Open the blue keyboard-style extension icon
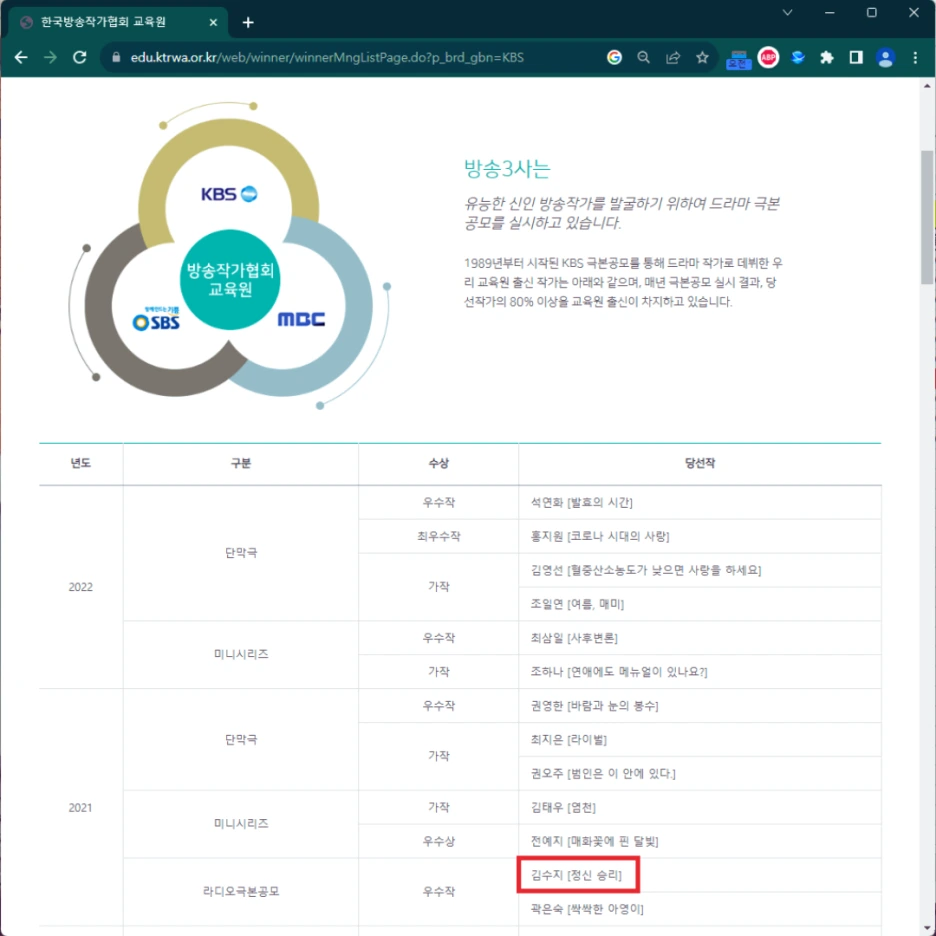The height and width of the screenshot is (936, 936). 738,59
